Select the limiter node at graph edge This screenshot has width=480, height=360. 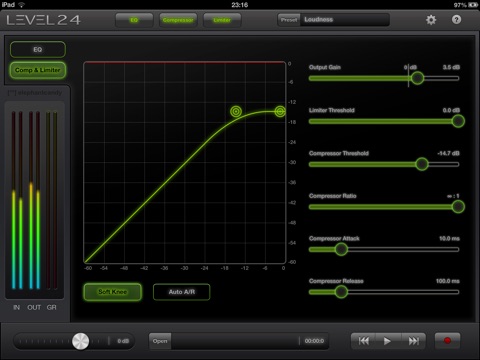pos(280,111)
